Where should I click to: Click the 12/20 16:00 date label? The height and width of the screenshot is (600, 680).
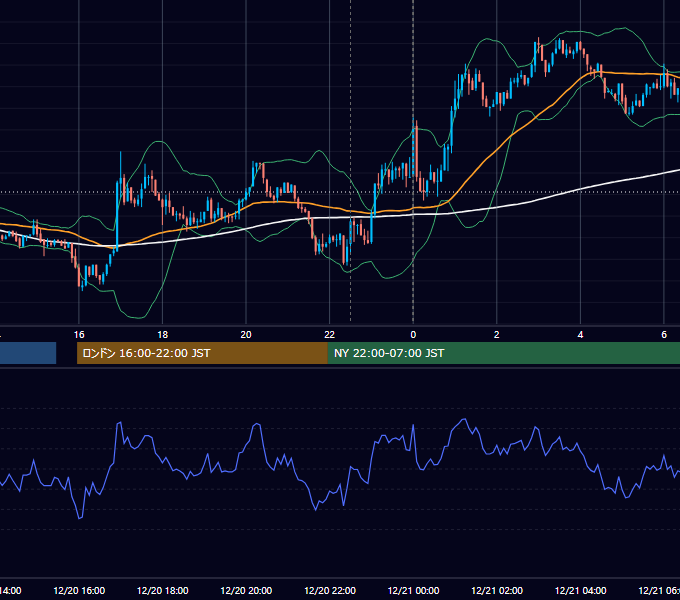(x=79, y=590)
